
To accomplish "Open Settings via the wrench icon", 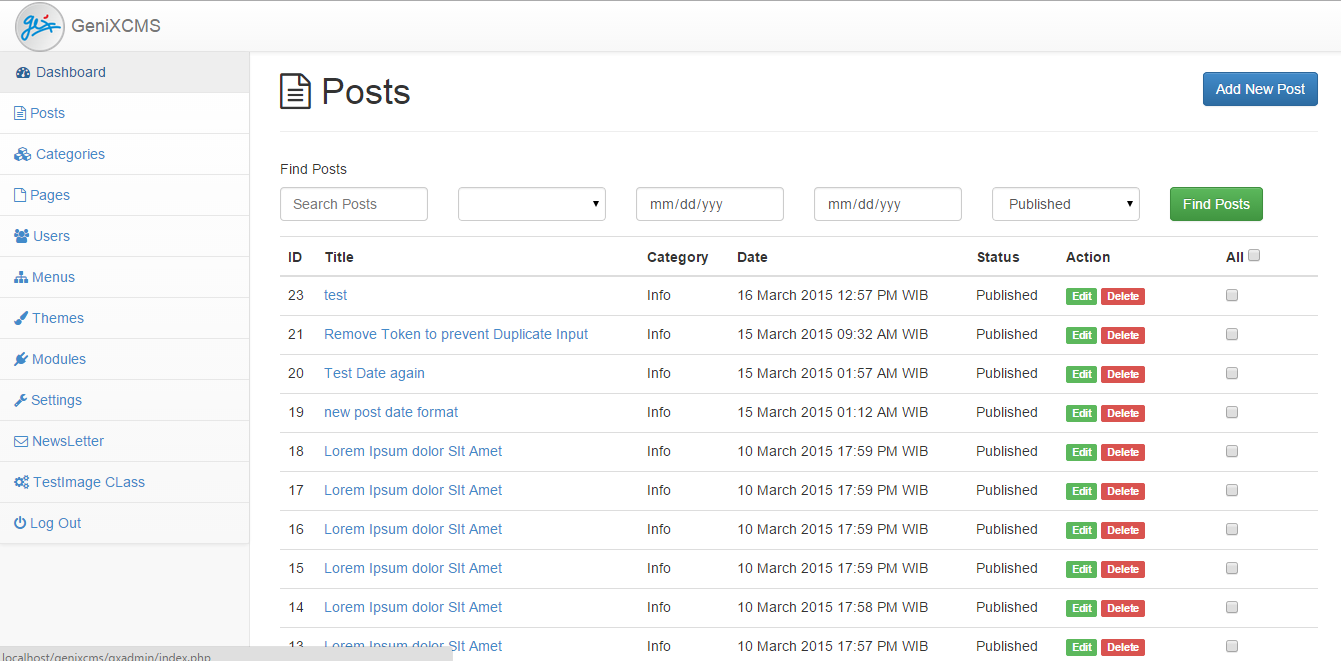I will pyautogui.click(x=19, y=399).
